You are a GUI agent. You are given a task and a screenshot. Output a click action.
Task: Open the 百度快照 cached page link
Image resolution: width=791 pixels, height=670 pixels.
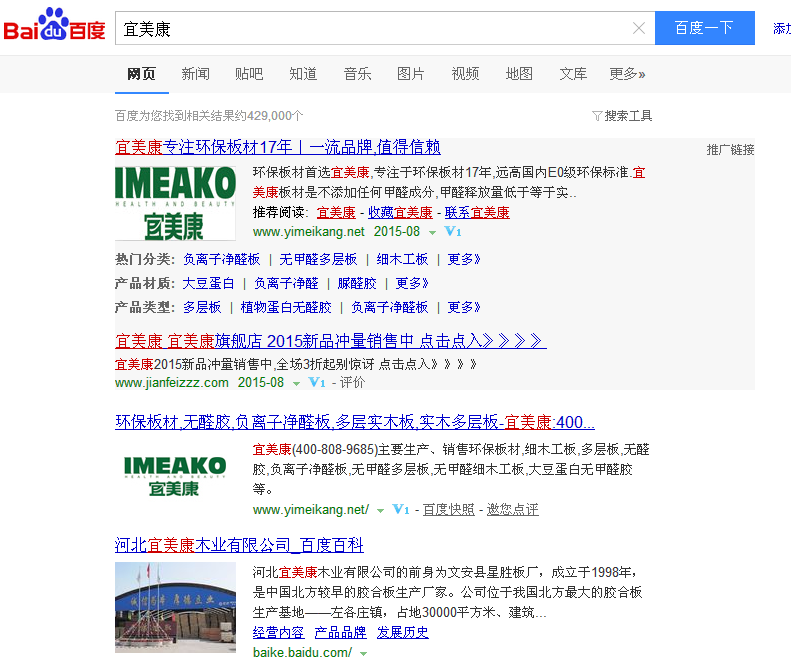[x=448, y=510]
